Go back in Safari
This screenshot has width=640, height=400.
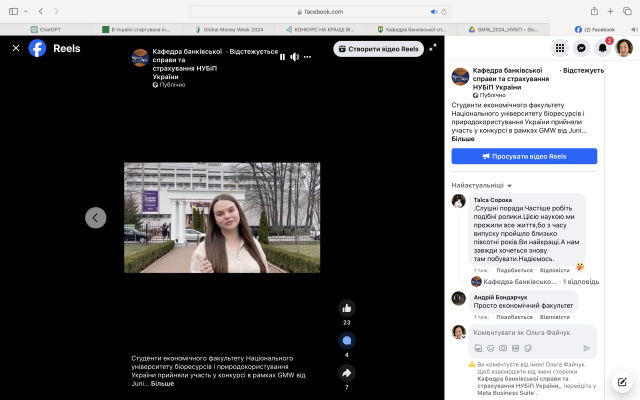click(x=41, y=11)
